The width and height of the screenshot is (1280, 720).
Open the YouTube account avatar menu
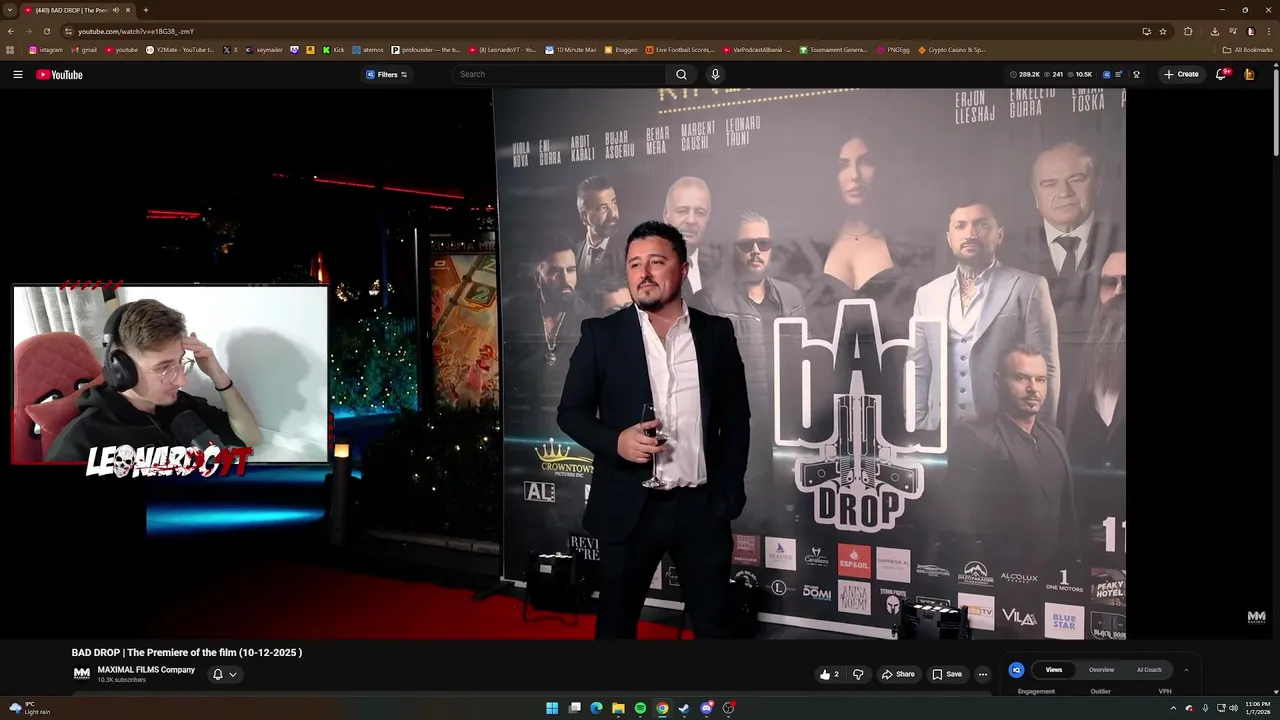(1249, 74)
